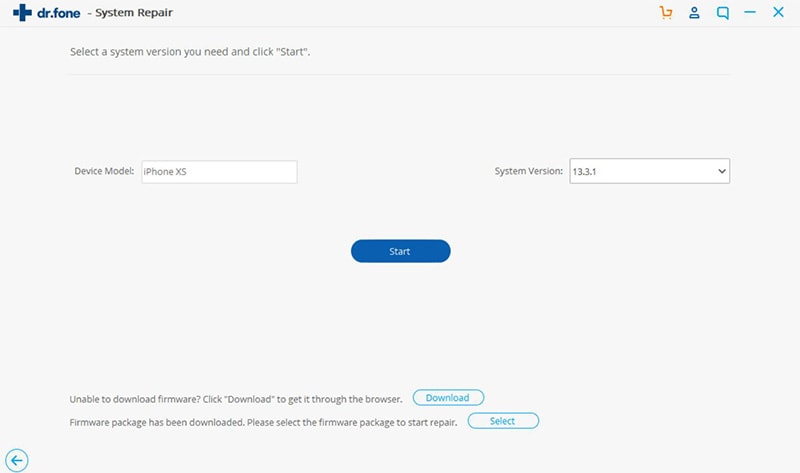Open the System Version 13.3.1 dropdown
800x473 pixels.
(x=649, y=171)
